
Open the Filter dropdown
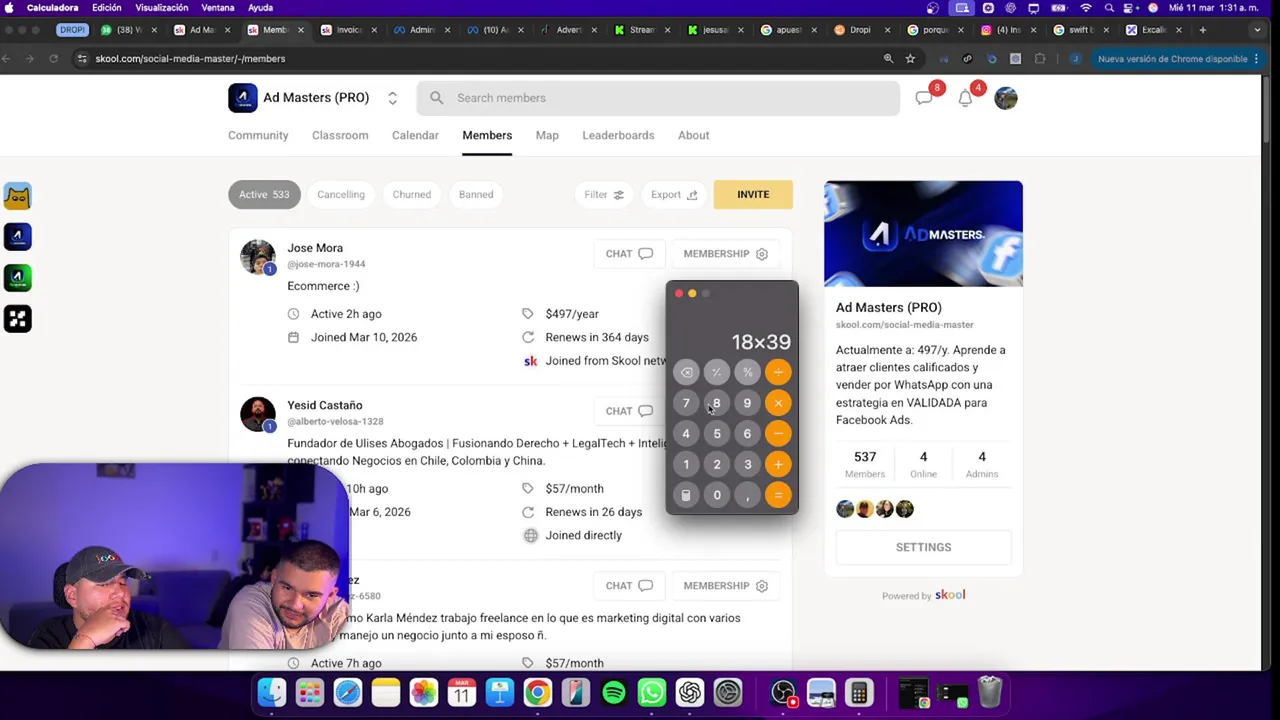pos(604,195)
